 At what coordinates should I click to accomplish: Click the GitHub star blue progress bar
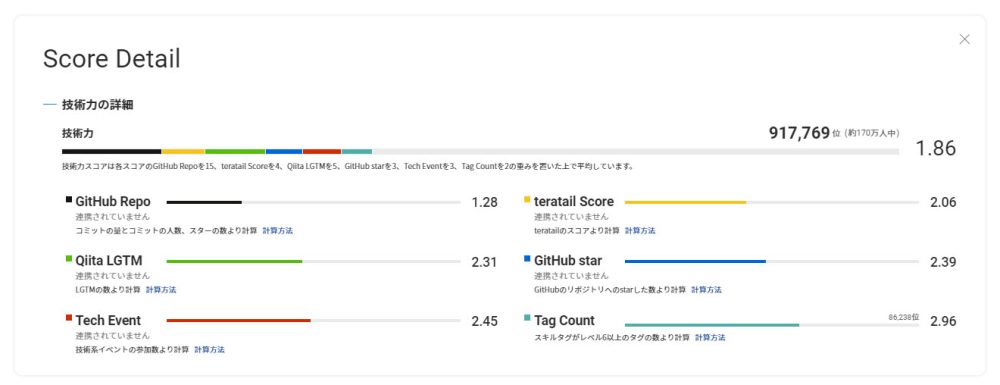coord(772,261)
